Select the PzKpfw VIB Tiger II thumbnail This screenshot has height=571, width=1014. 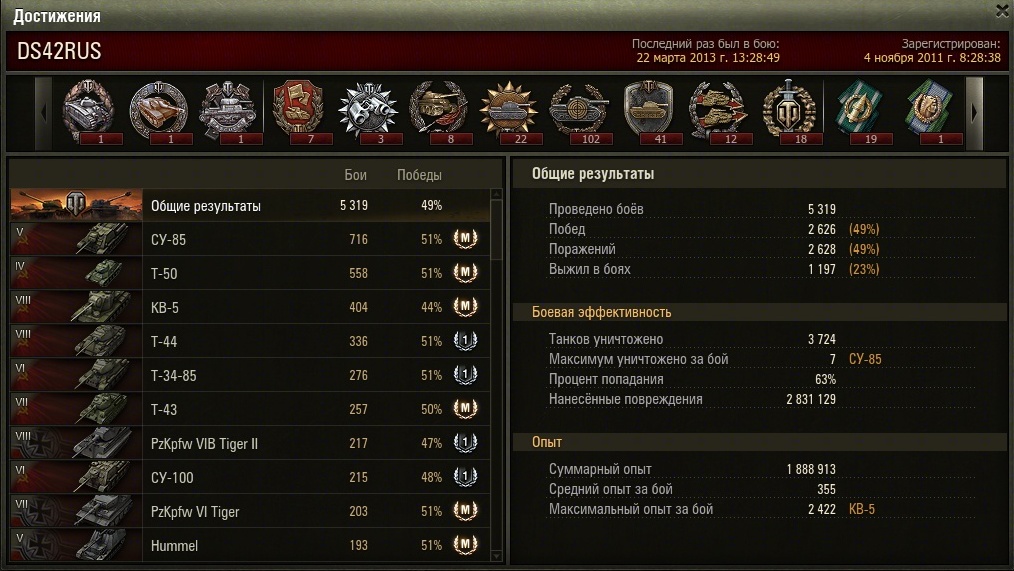coord(76,443)
